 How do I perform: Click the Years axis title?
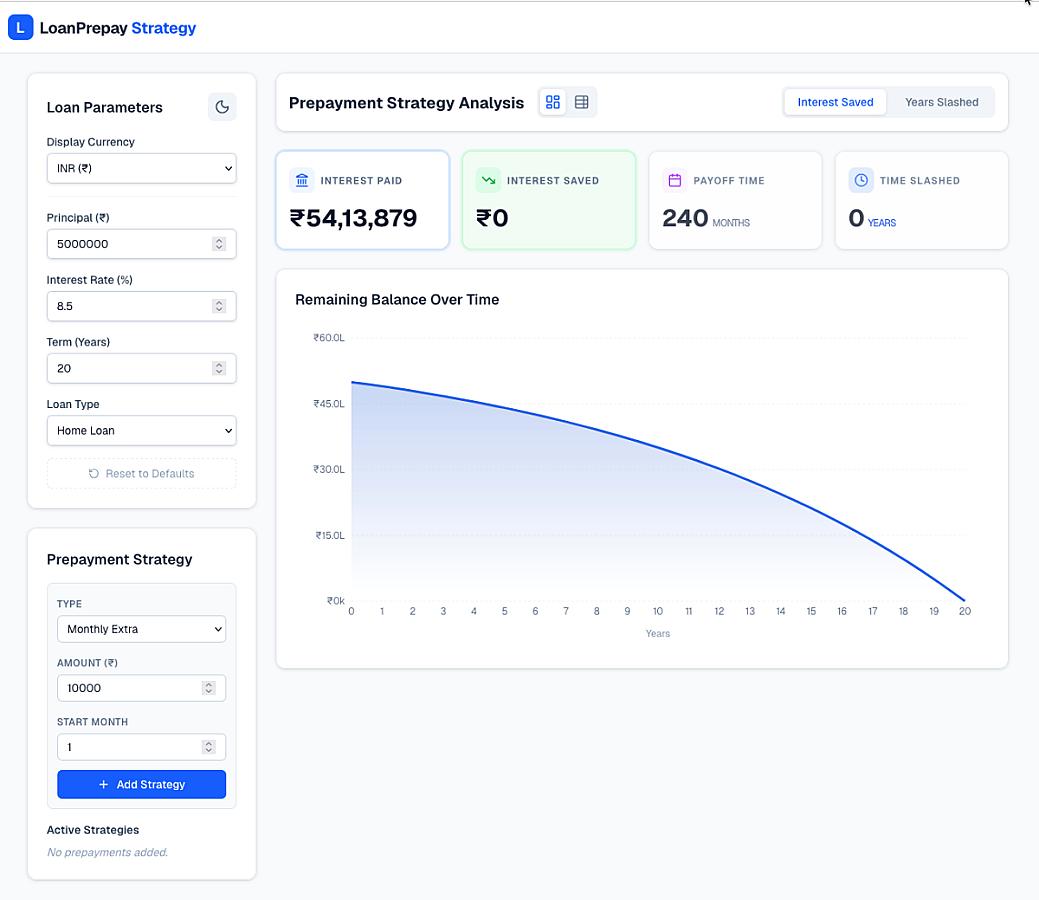click(657, 634)
